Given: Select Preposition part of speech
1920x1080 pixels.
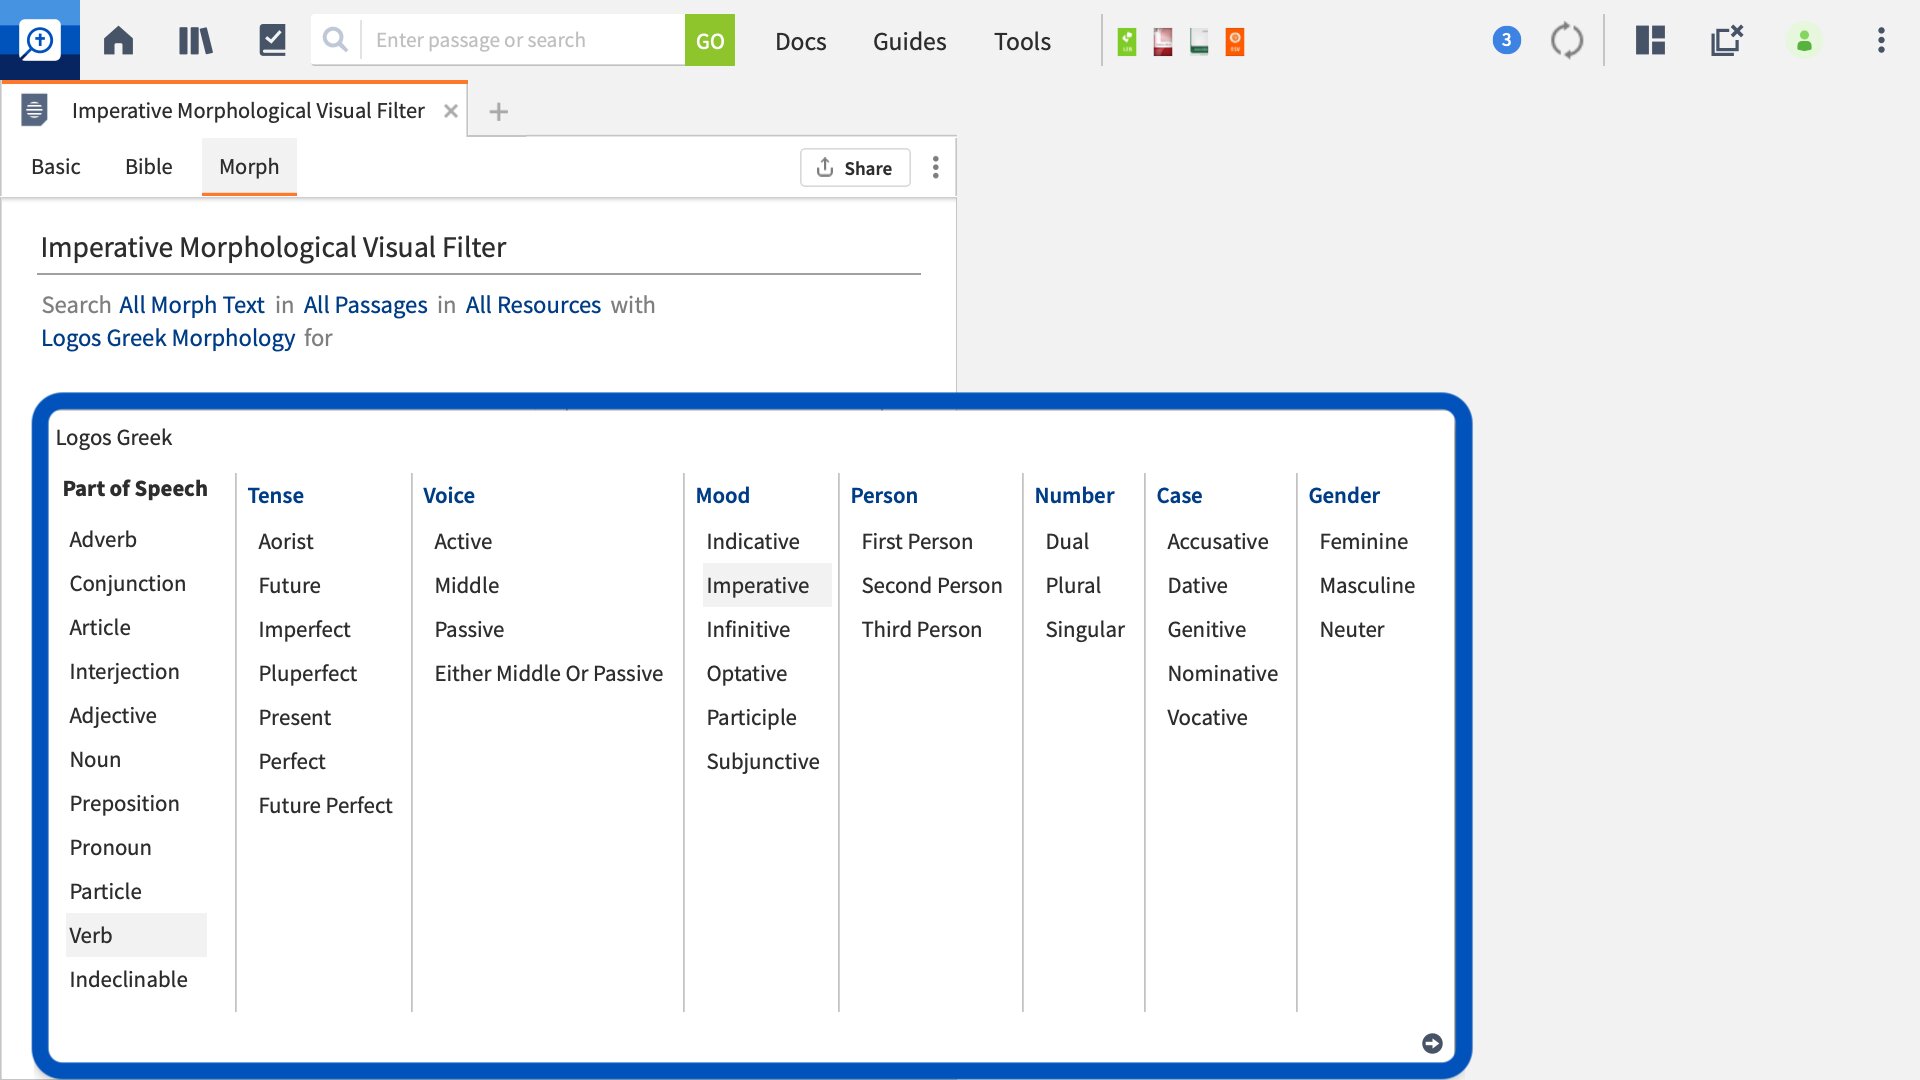Looking at the screenshot, I should click(124, 803).
